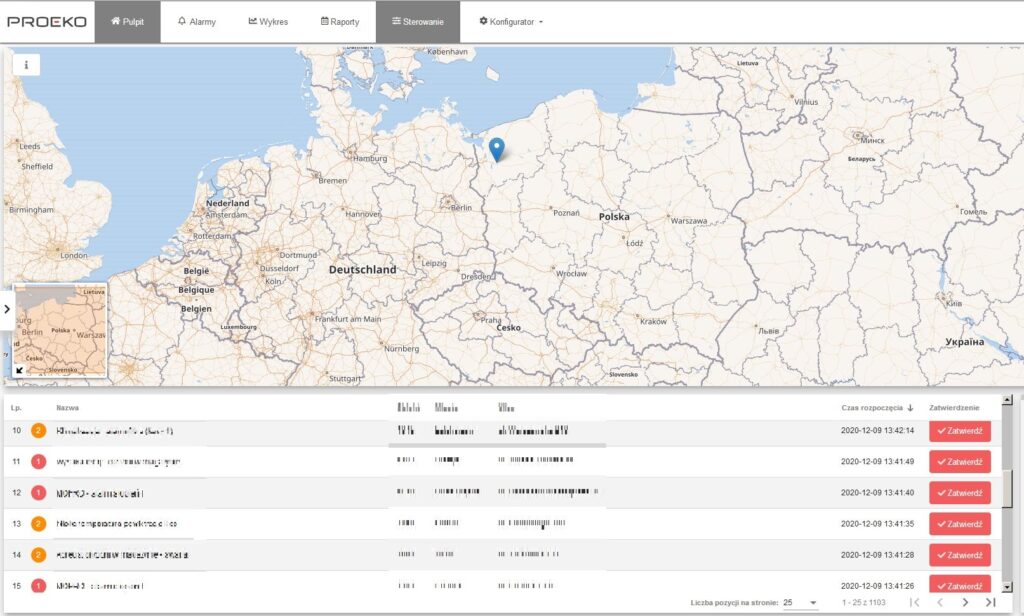Go to the previous page of alarms
Image resolution: width=1024 pixels, height=616 pixels.
(x=940, y=602)
